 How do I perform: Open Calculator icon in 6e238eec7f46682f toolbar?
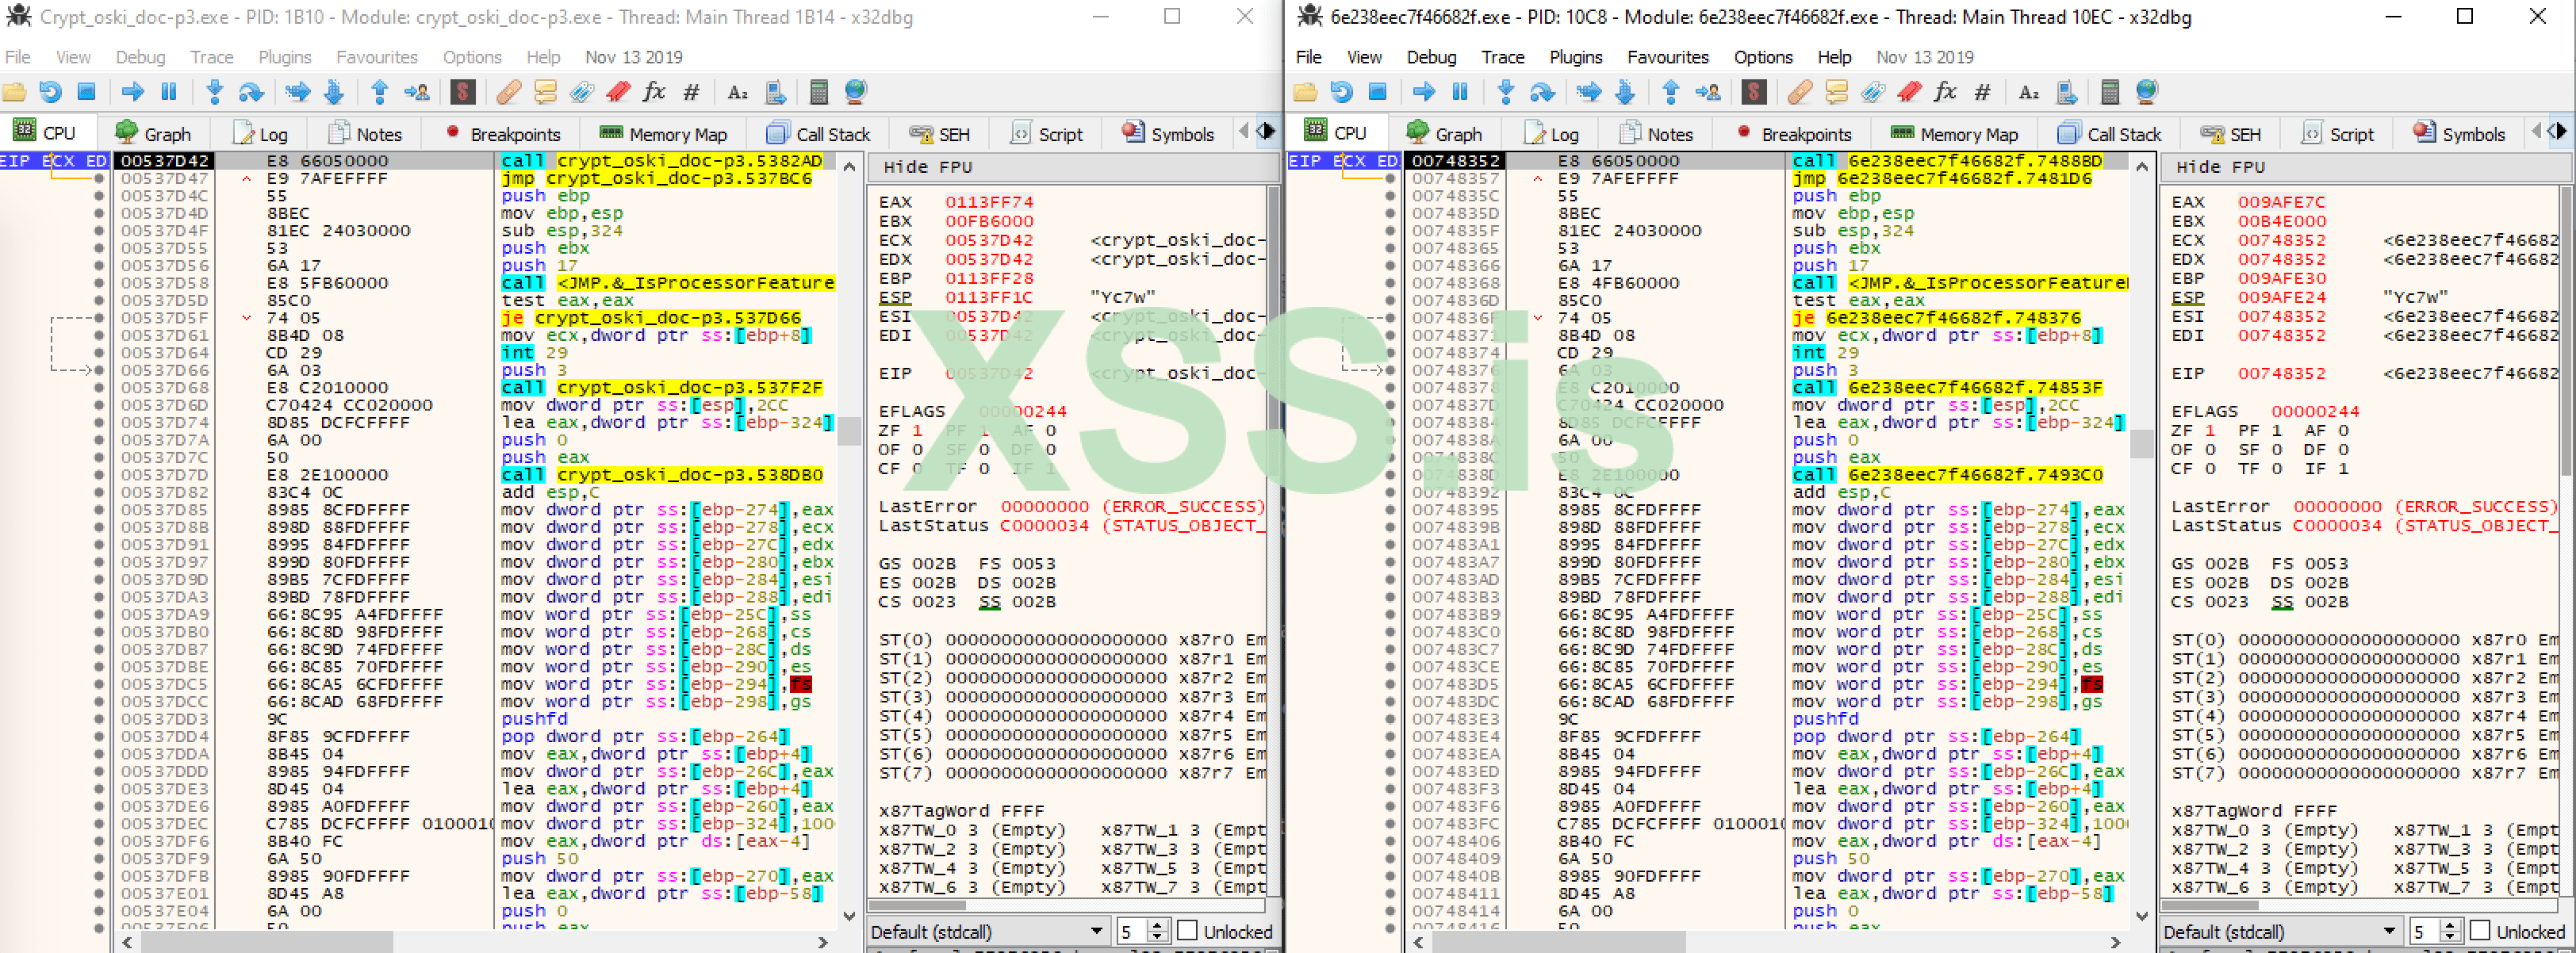(x=2109, y=93)
